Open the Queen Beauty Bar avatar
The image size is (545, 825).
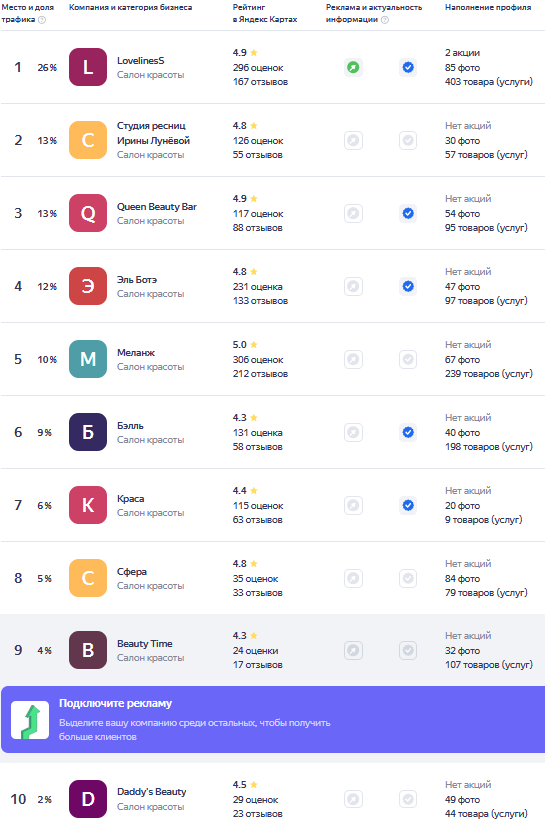click(88, 213)
